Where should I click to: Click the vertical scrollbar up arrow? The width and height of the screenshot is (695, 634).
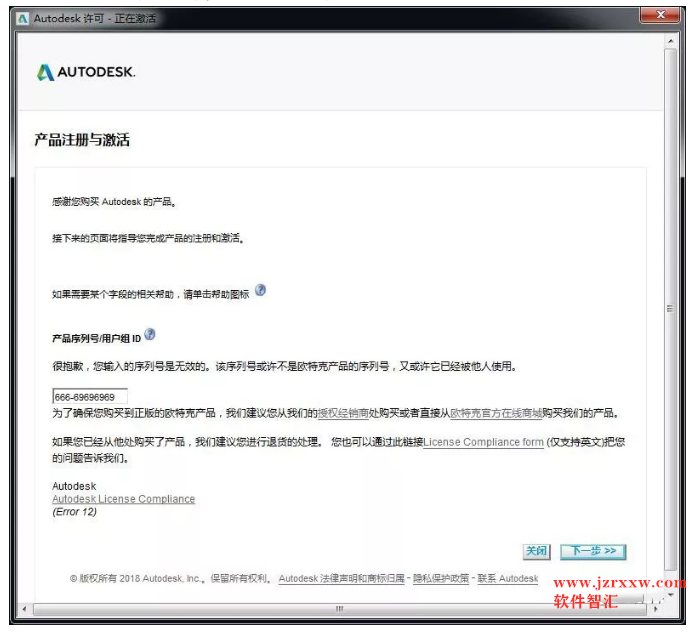coord(671,41)
